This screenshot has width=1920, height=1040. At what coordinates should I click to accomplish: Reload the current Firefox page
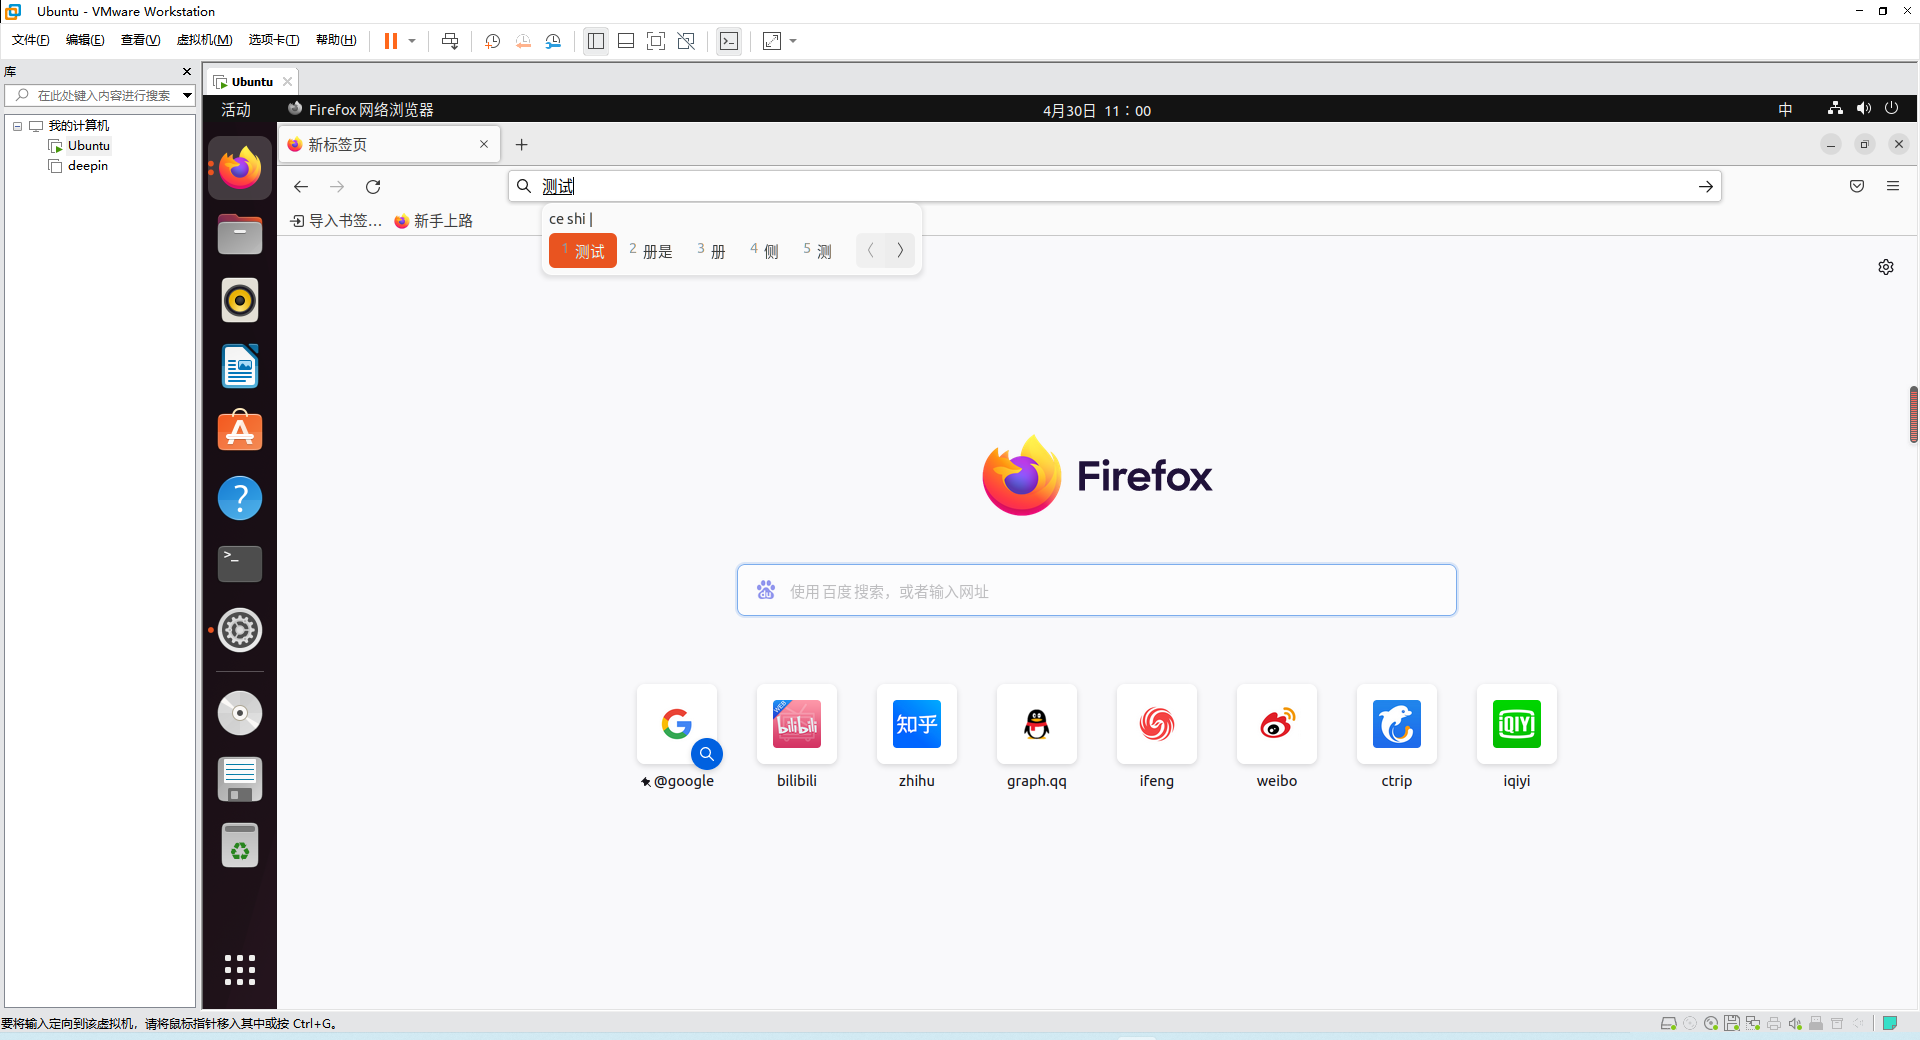(373, 187)
